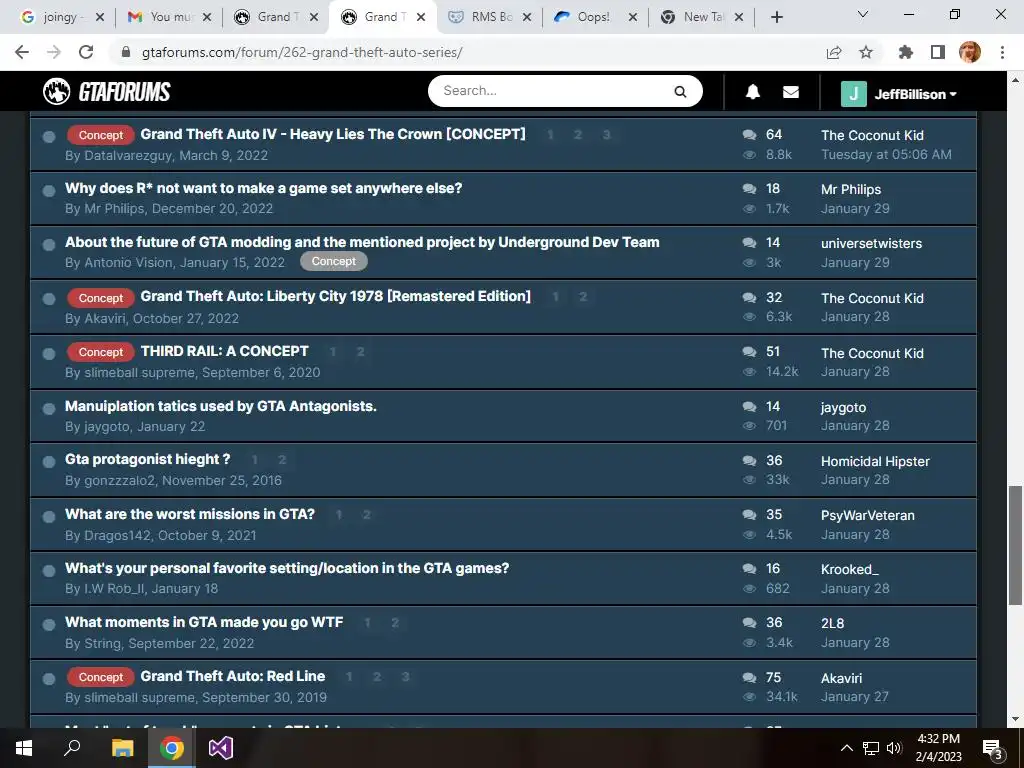Click unread dot for 'Why does R* not want'

[48, 191]
